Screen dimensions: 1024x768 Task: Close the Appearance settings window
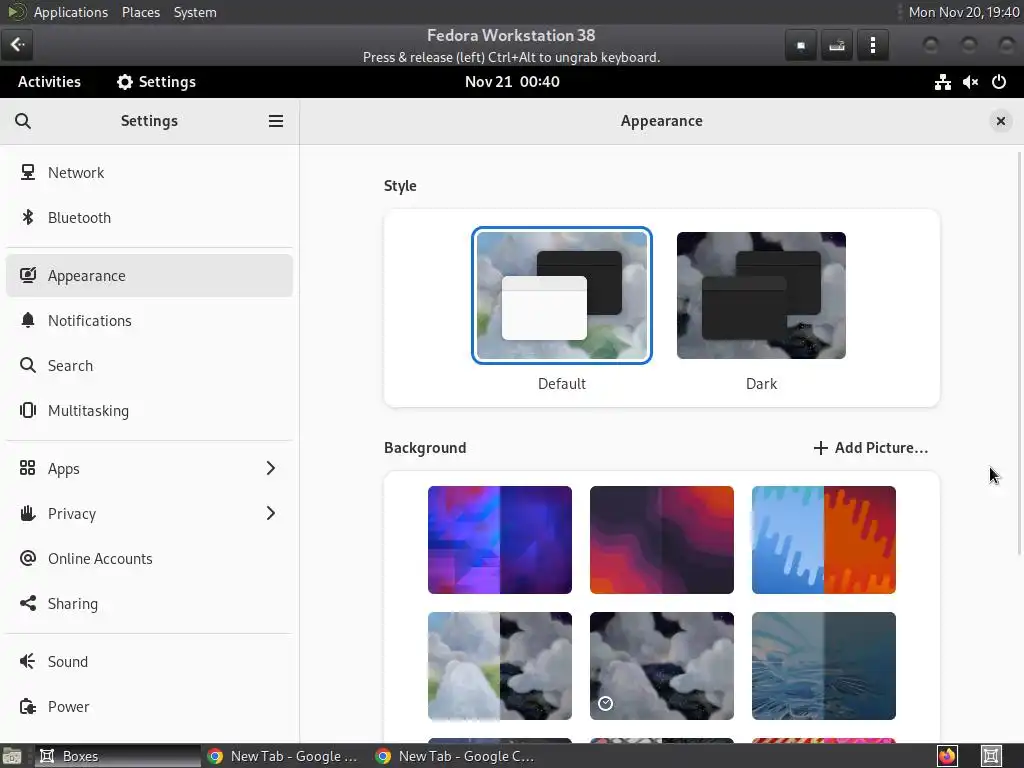1000,121
